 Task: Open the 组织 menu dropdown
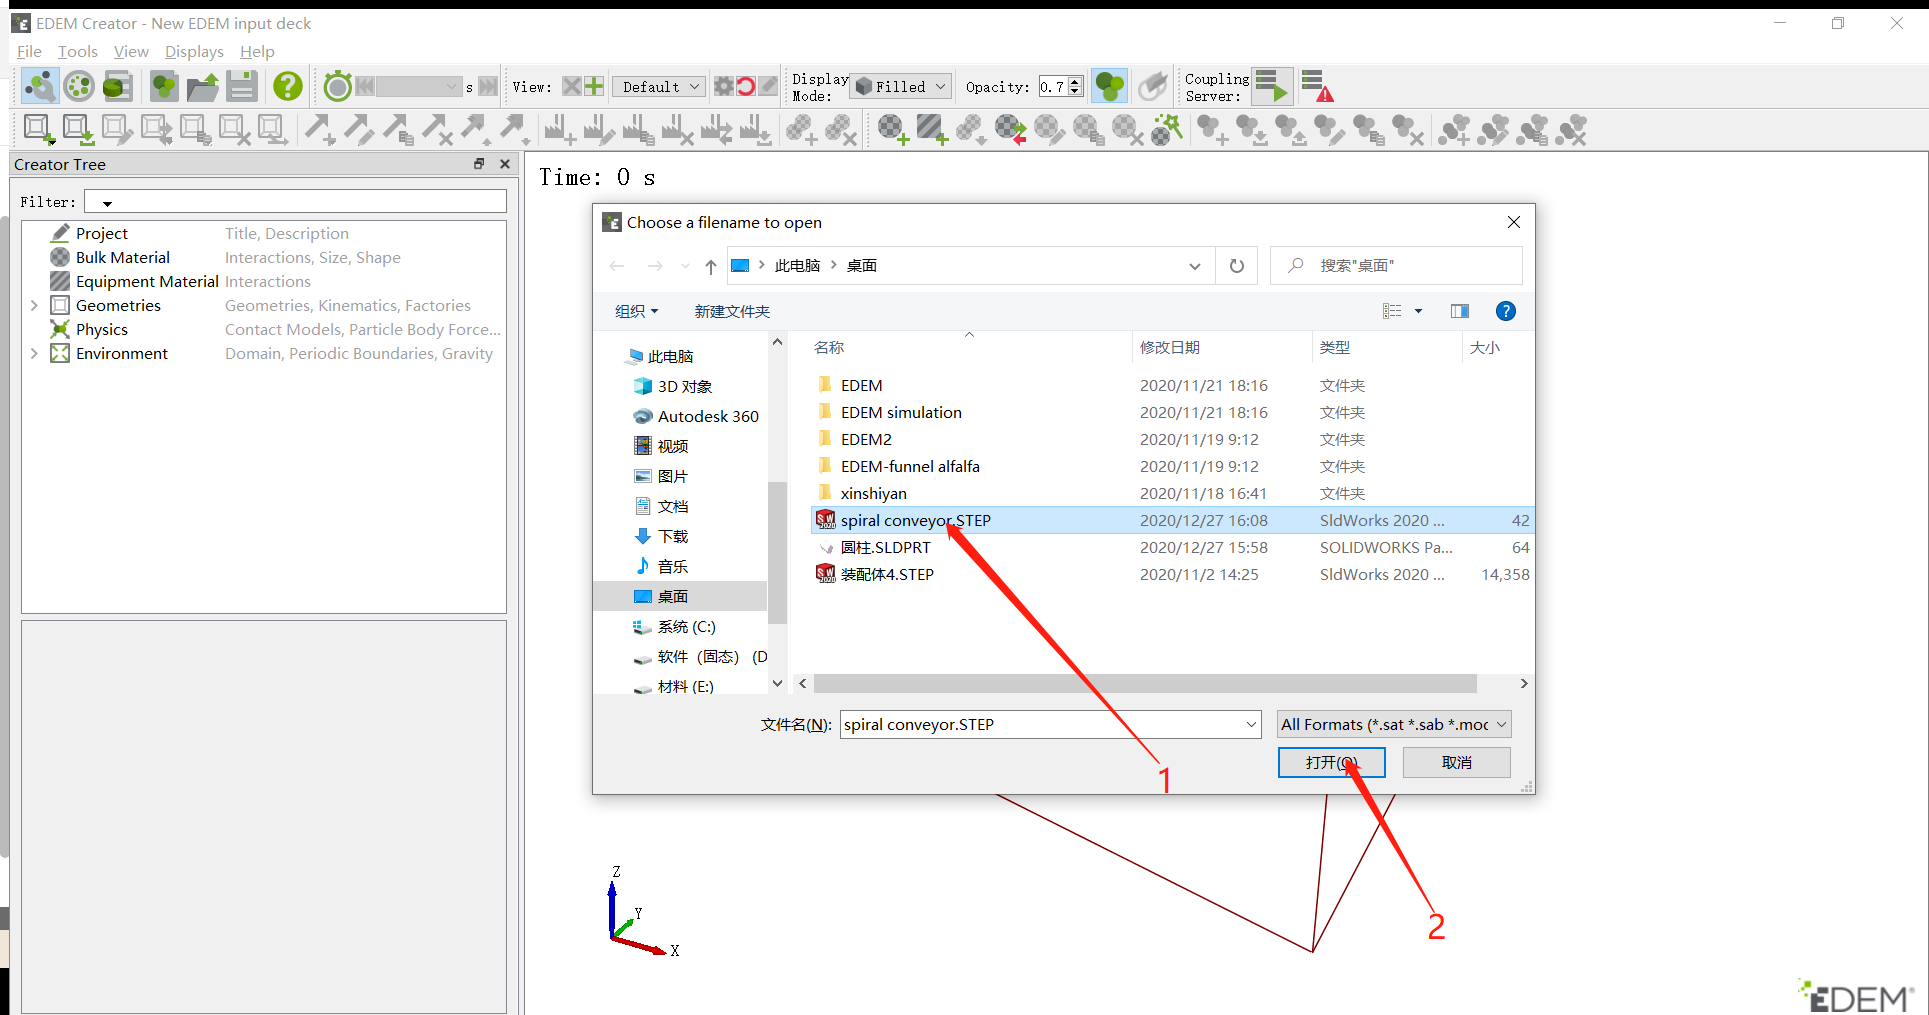pyautogui.click(x=637, y=311)
